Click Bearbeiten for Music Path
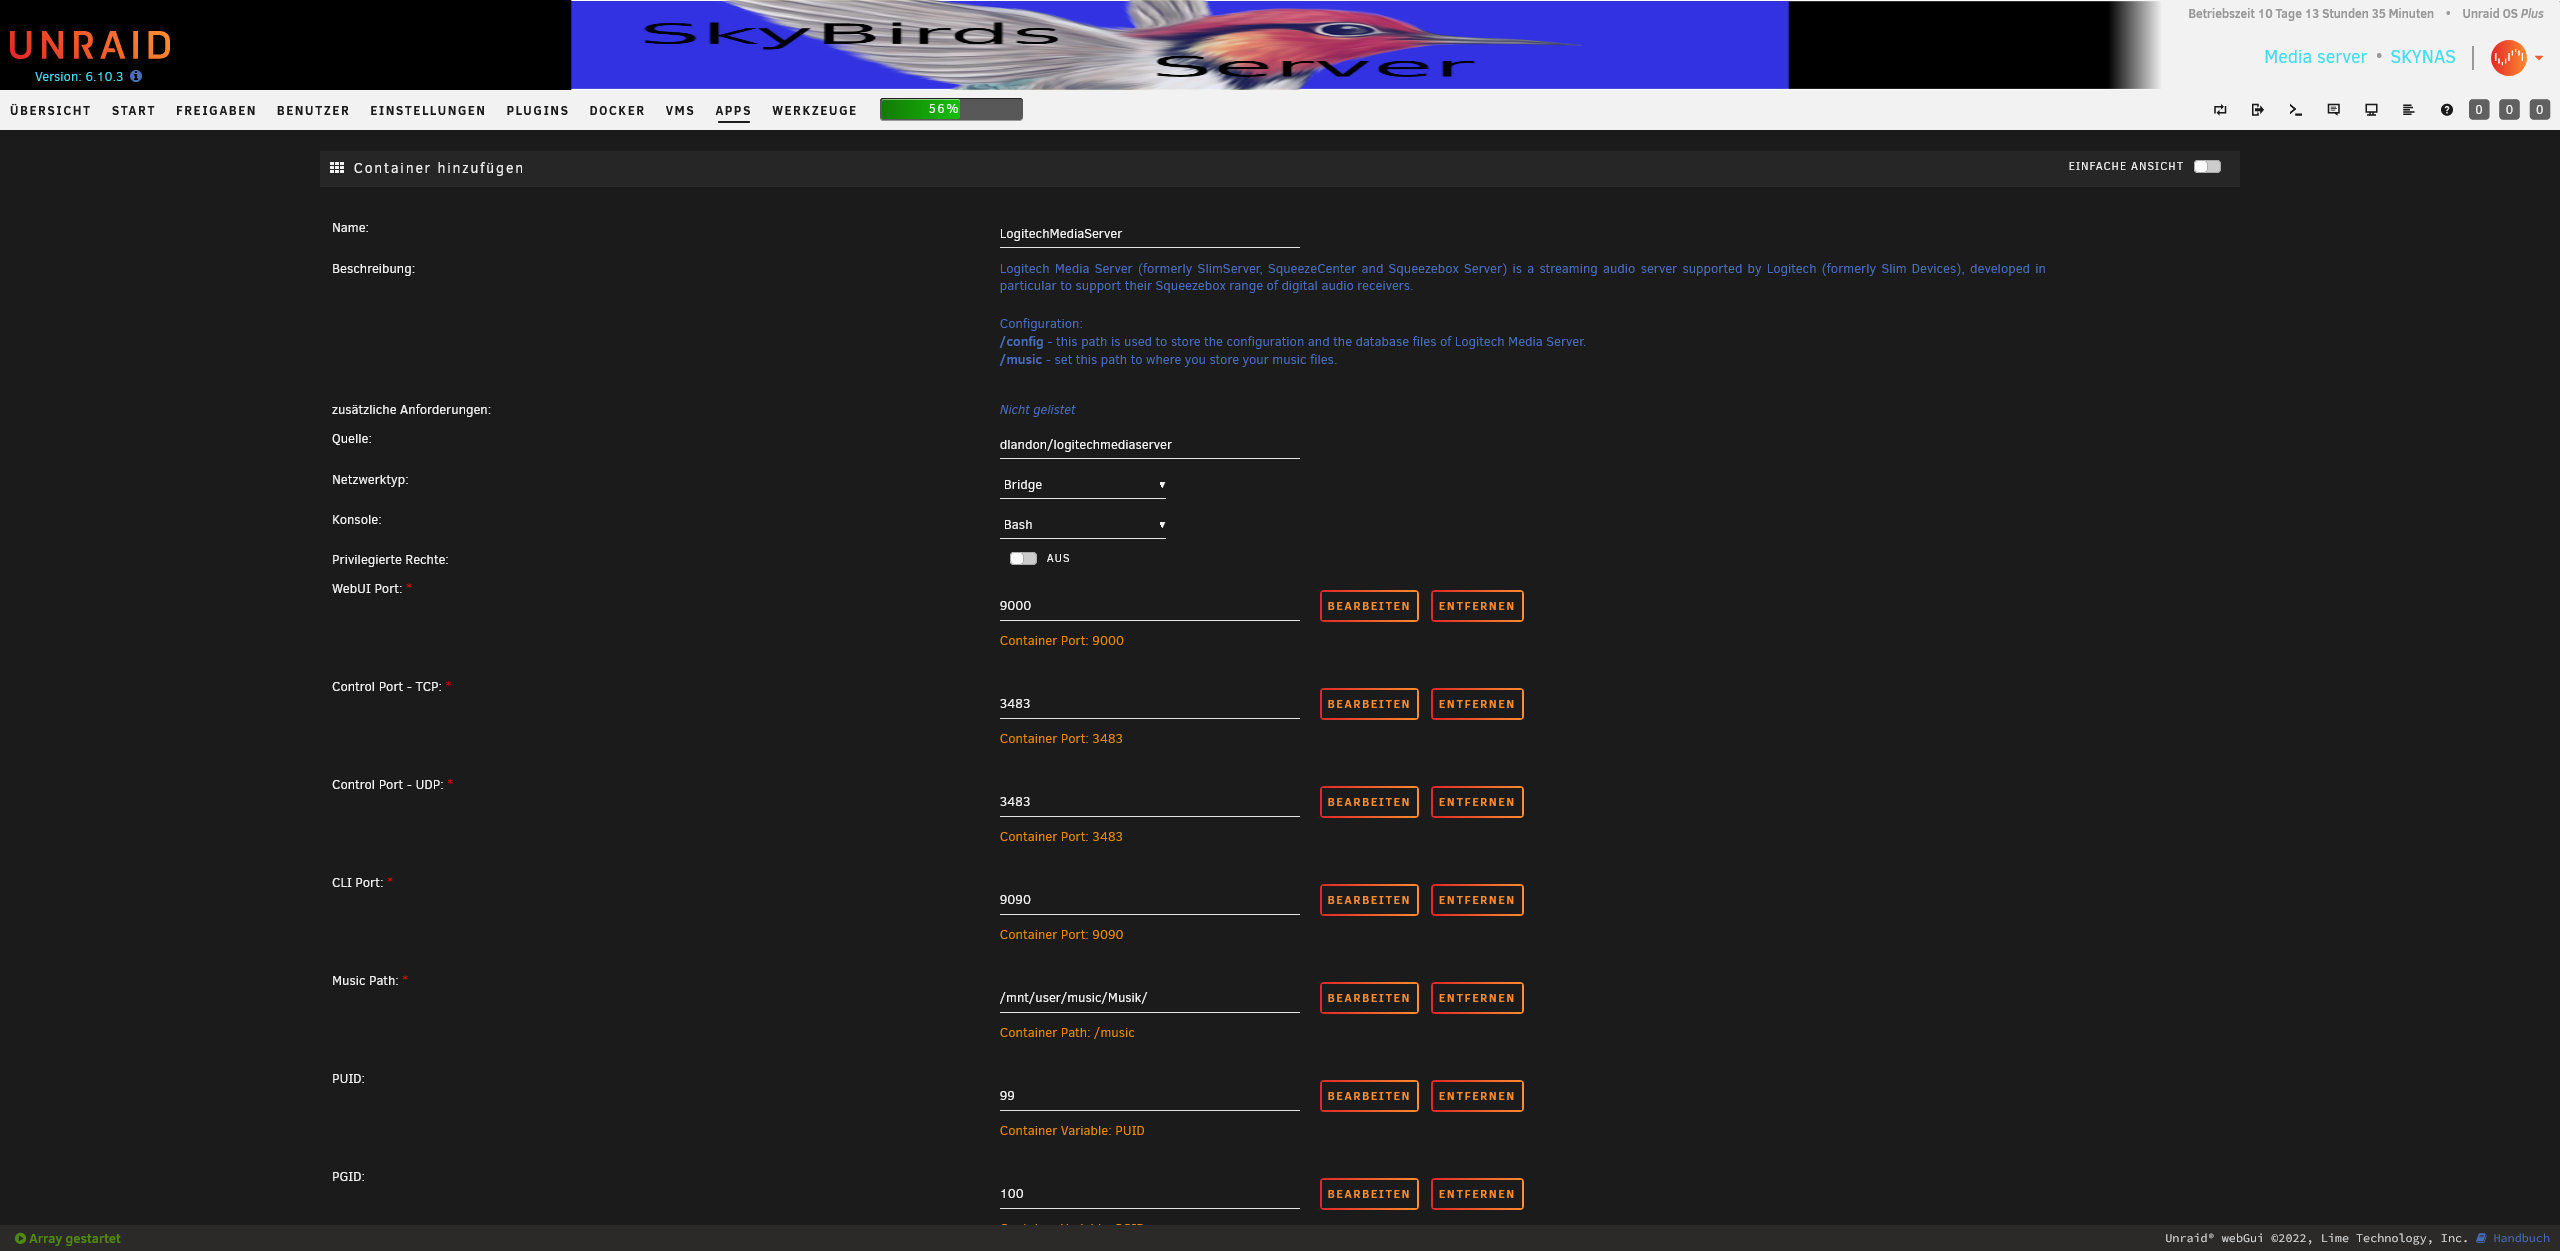Screen dimensions: 2560x1251 coord(1369,998)
